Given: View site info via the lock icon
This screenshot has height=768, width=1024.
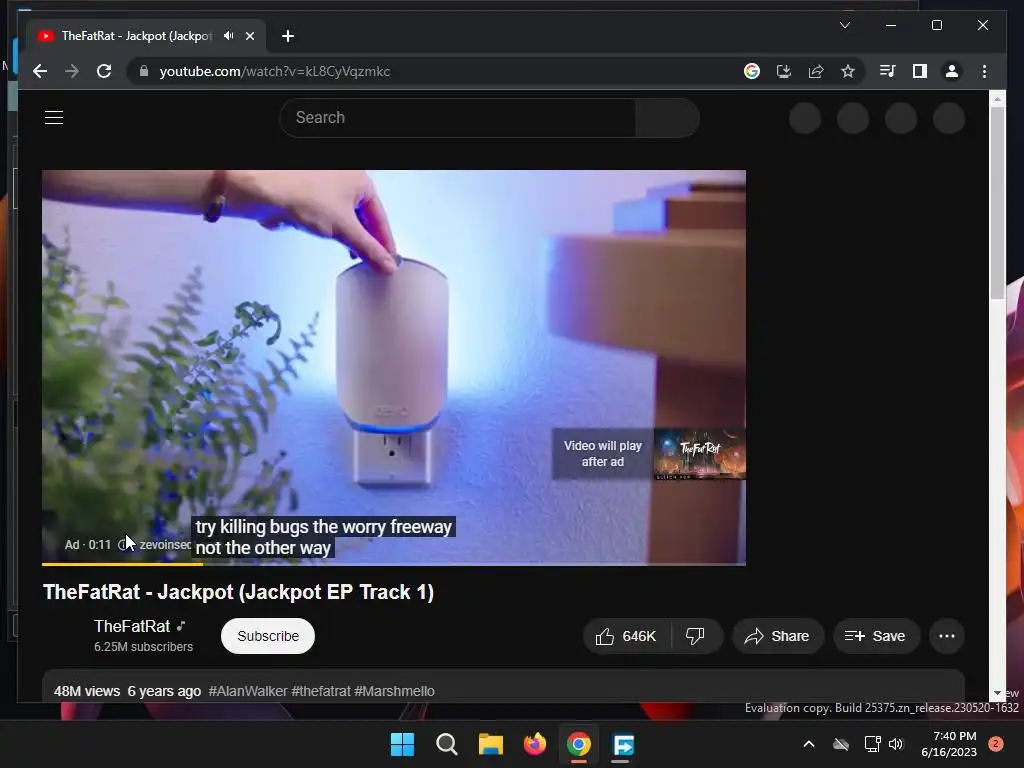Looking at the screenshot, I should 144,71.
